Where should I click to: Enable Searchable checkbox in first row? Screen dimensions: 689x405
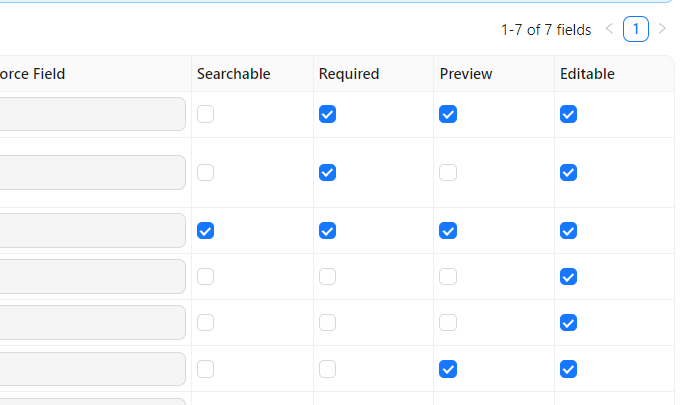tap(206, 114)
